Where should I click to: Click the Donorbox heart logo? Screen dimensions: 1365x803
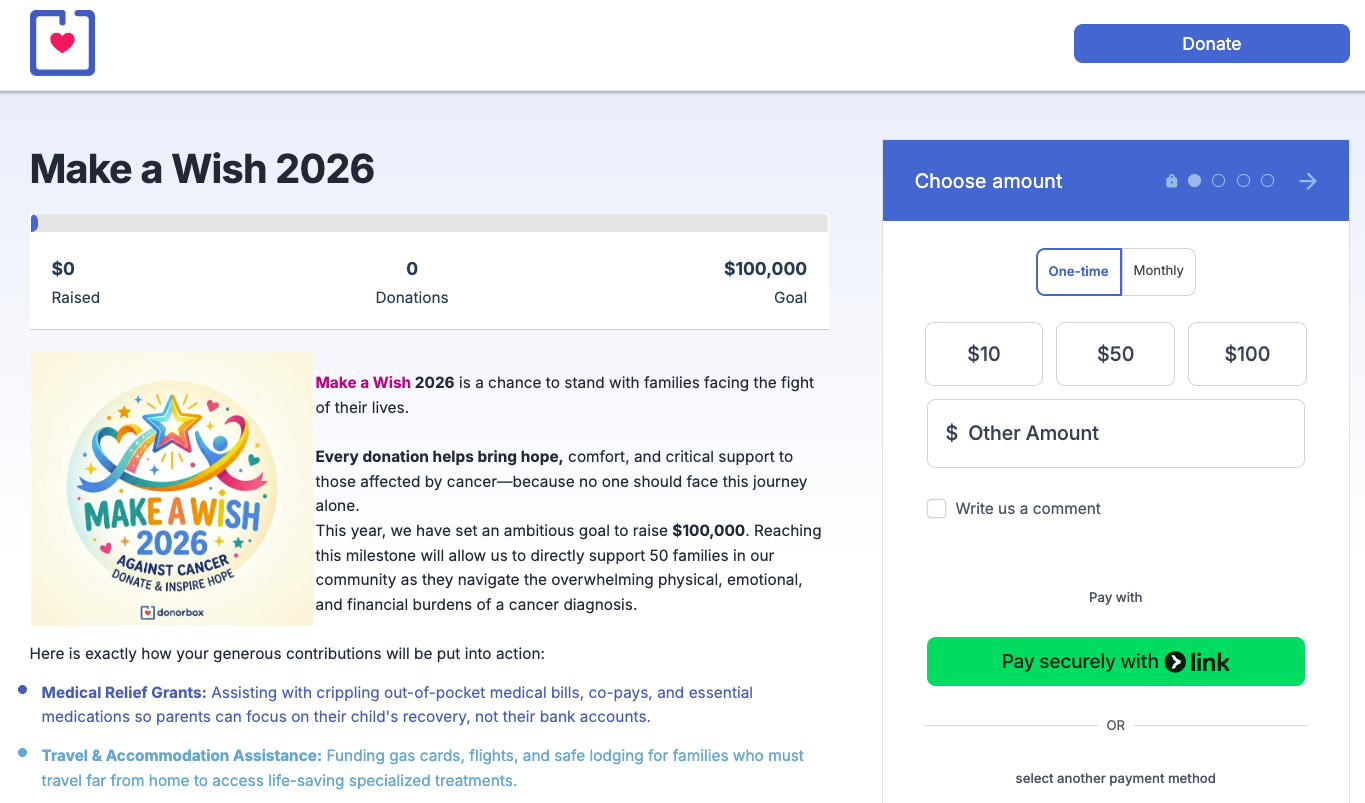62,43
